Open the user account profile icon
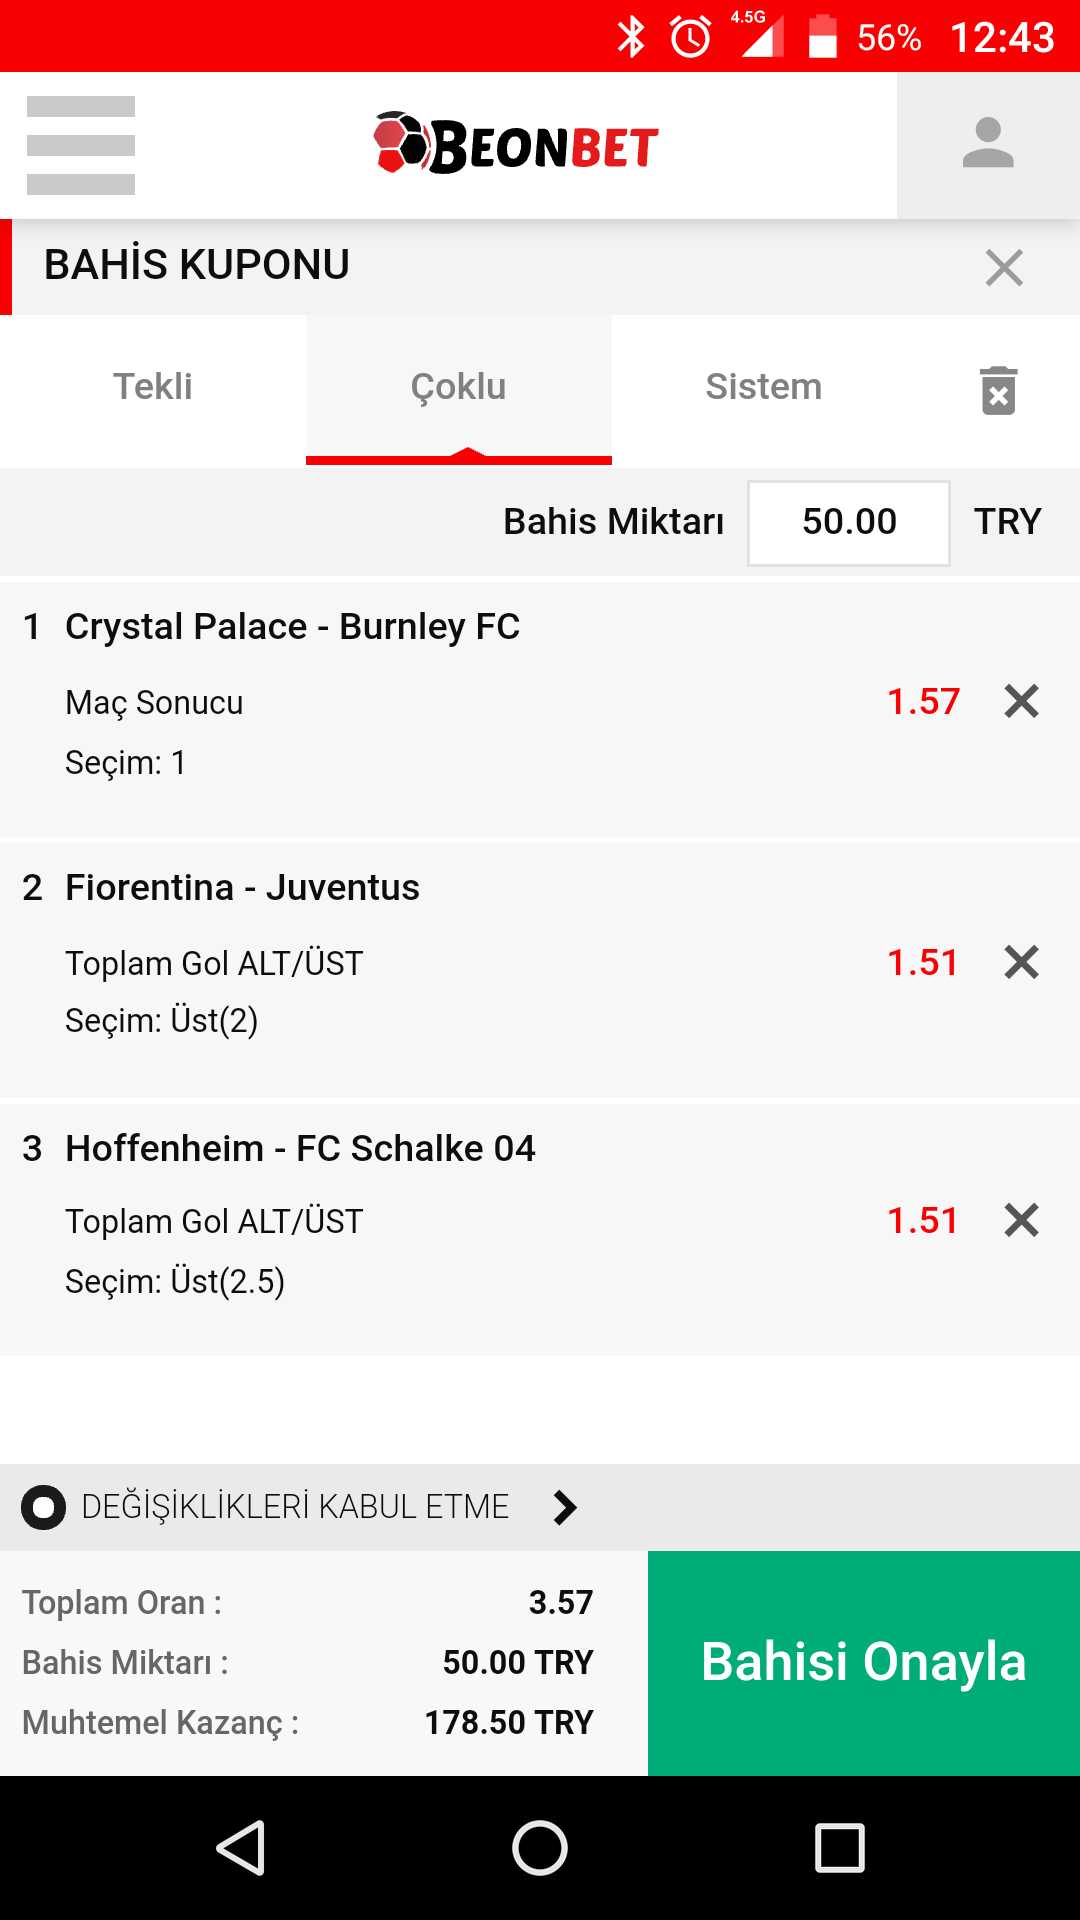The width and height of the screenshot is (1080, 1920). [988, 145]
